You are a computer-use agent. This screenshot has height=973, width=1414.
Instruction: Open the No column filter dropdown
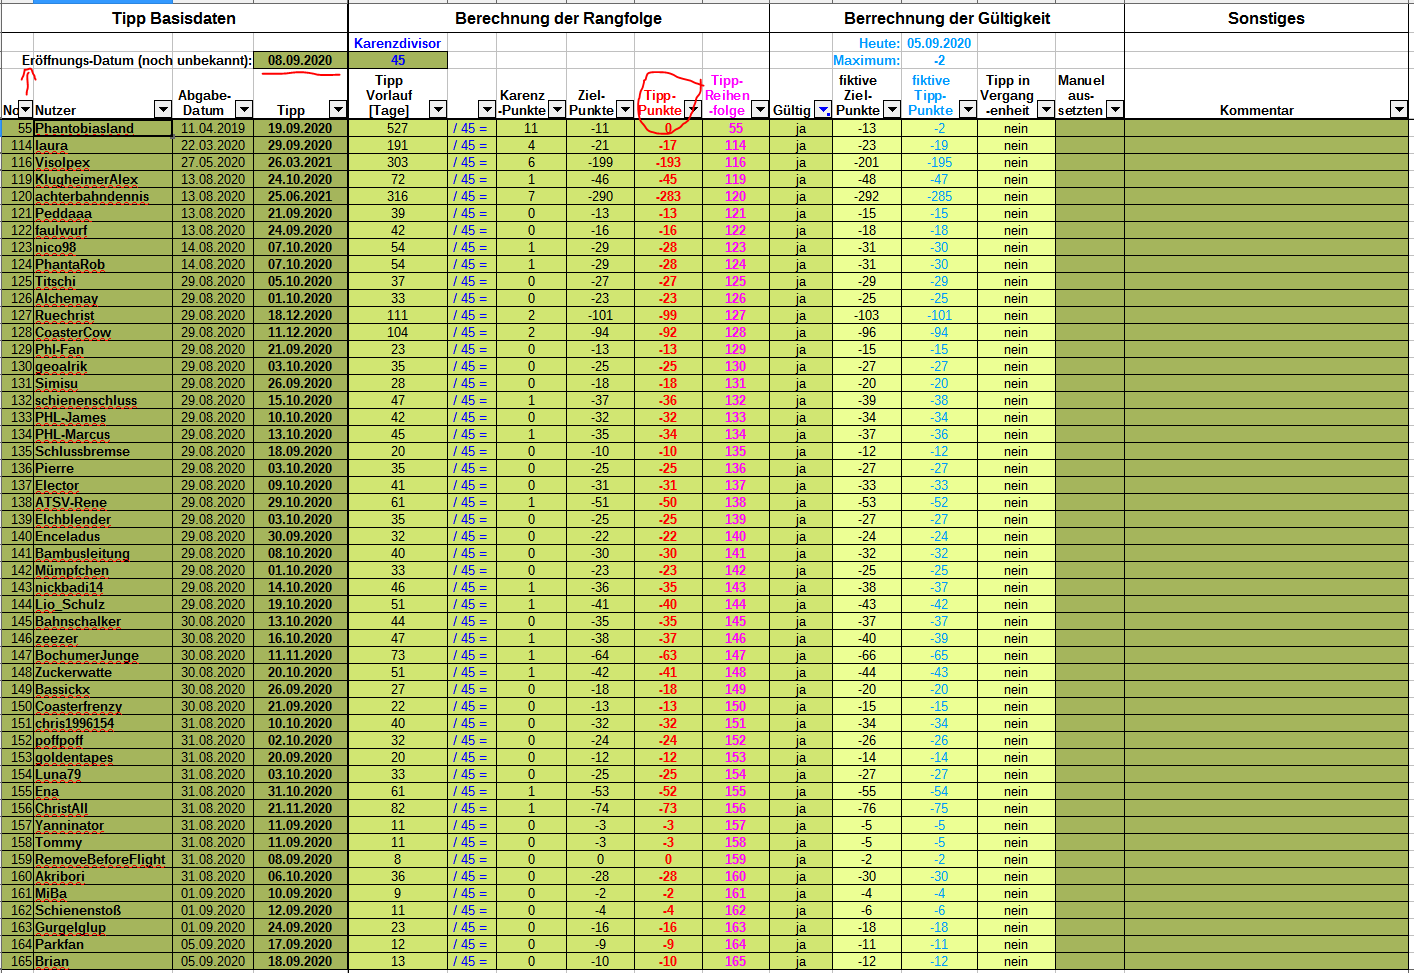pos(25,110)
